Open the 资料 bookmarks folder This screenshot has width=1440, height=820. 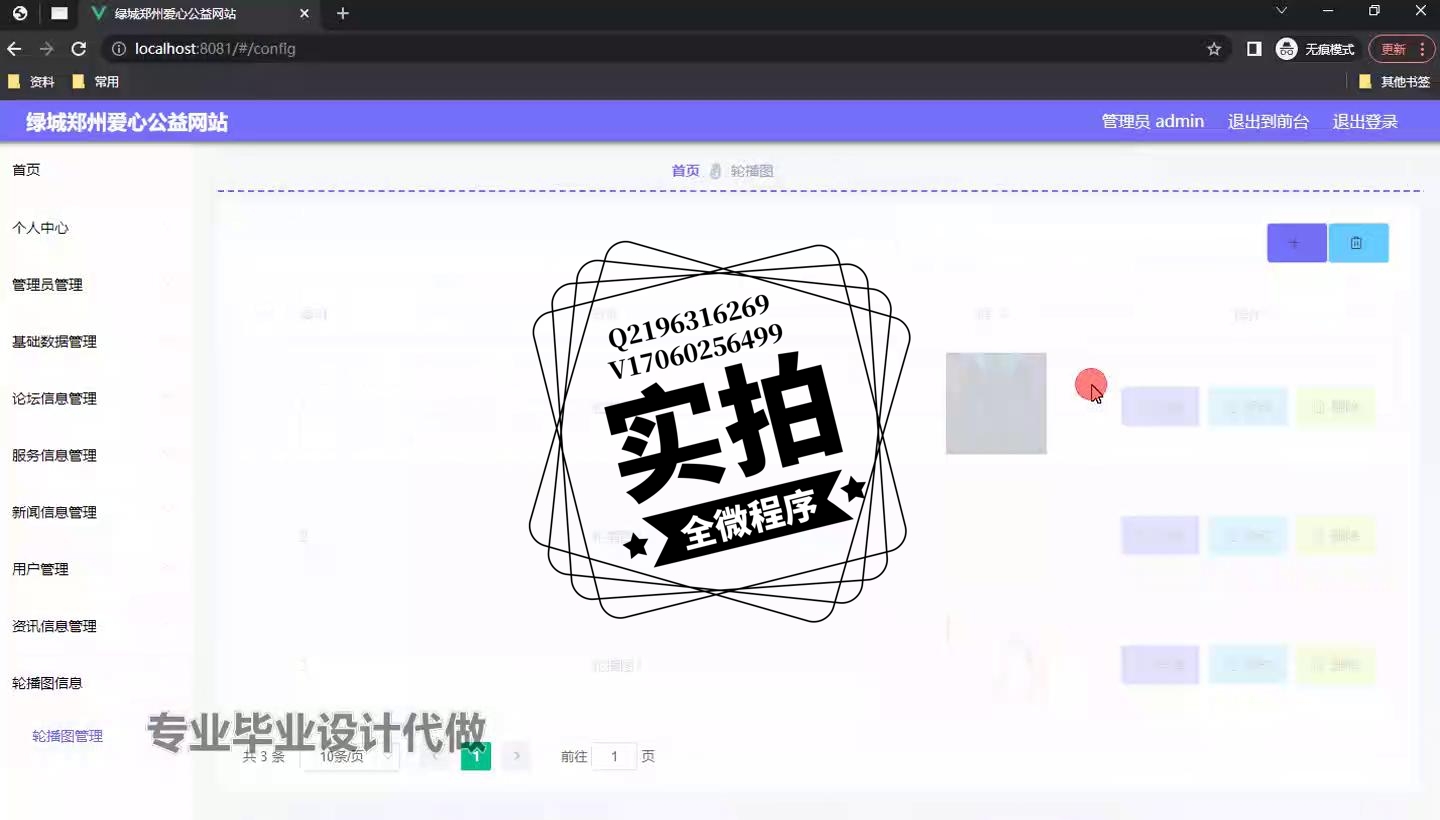pyautogui.click(x=31, y=82)
